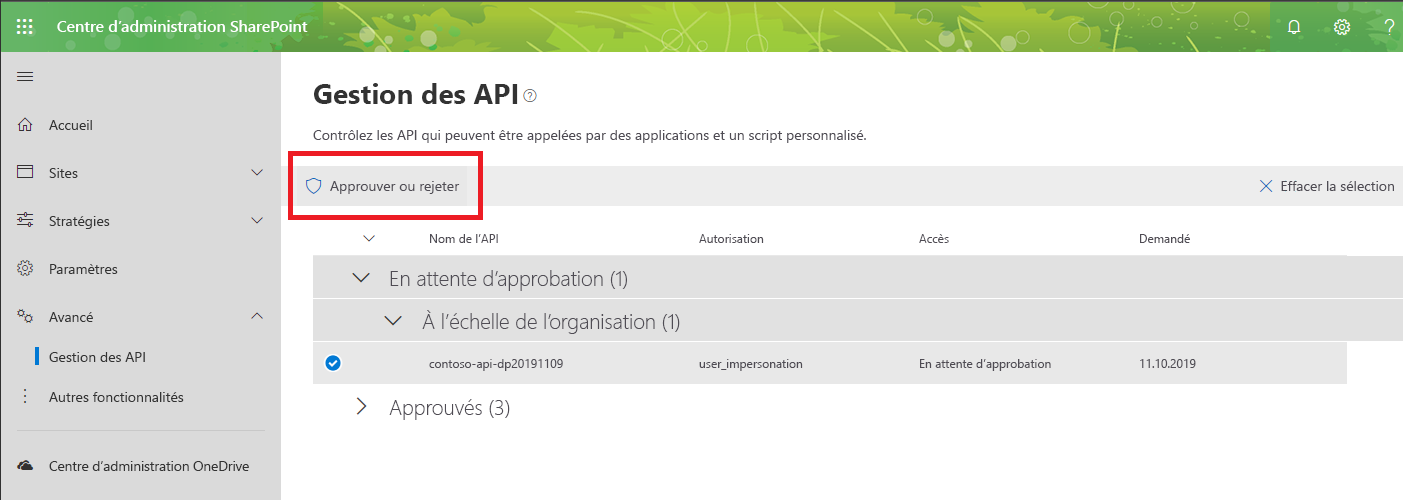Open Sites menu item

tap(63, 173)
